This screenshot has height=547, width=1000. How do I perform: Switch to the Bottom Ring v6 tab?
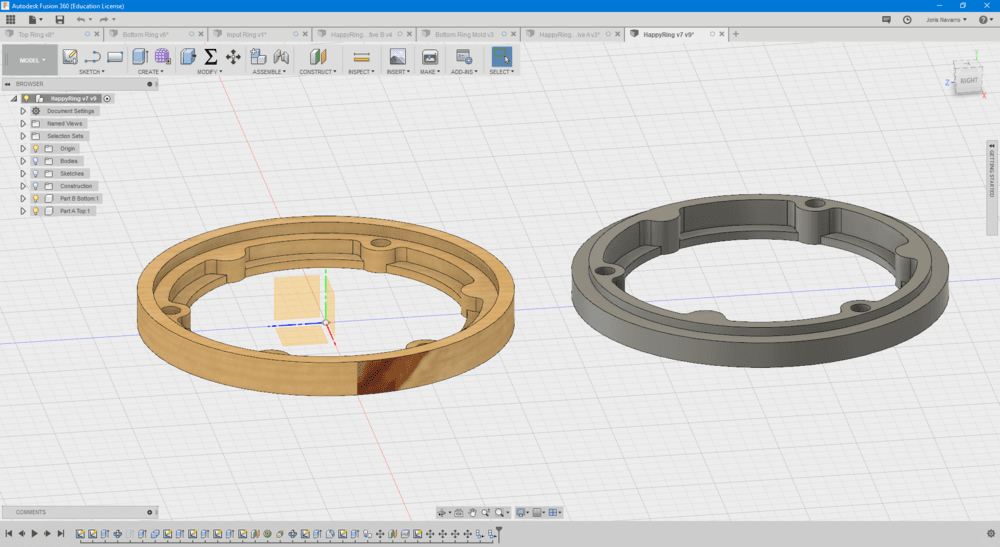[145, 34]
